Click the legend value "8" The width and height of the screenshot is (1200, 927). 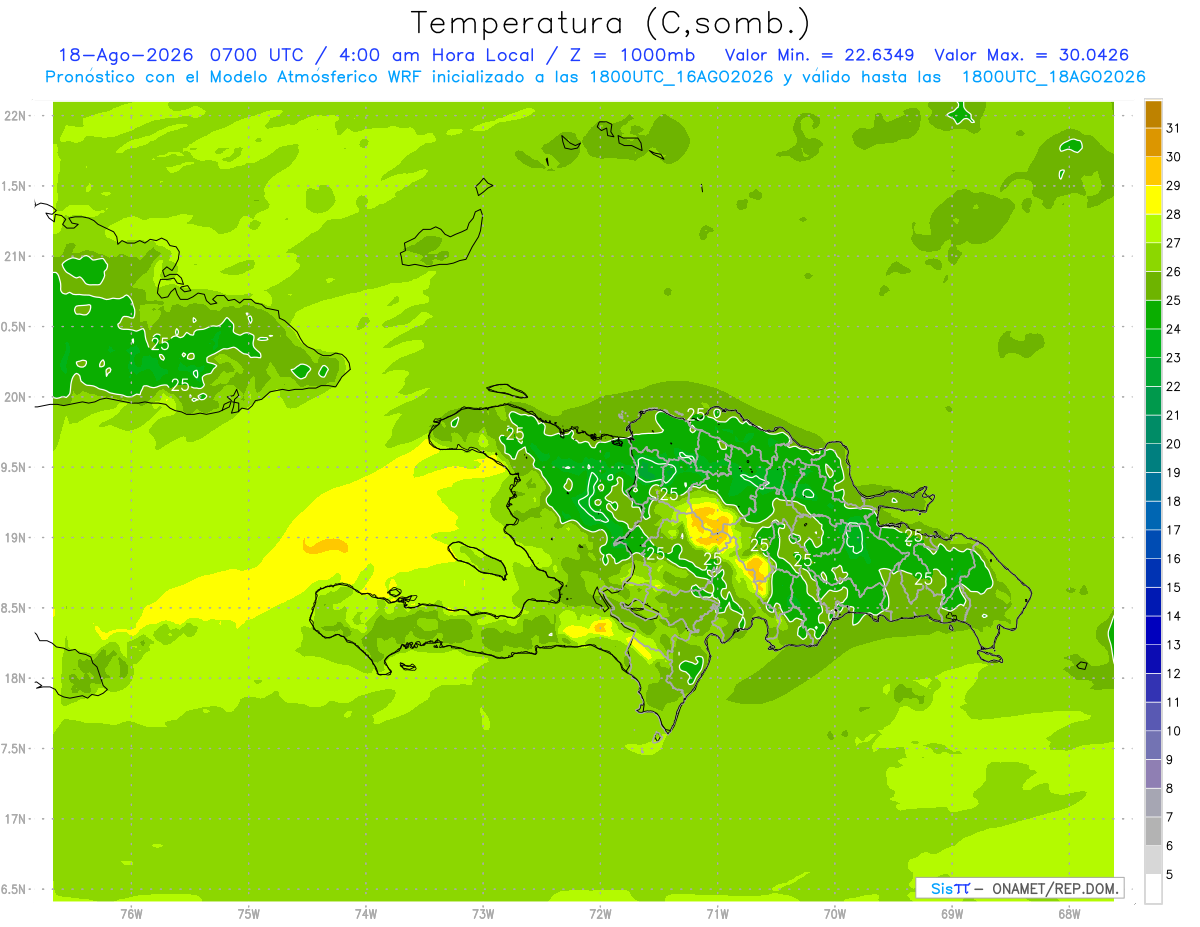click(1170, 789)
